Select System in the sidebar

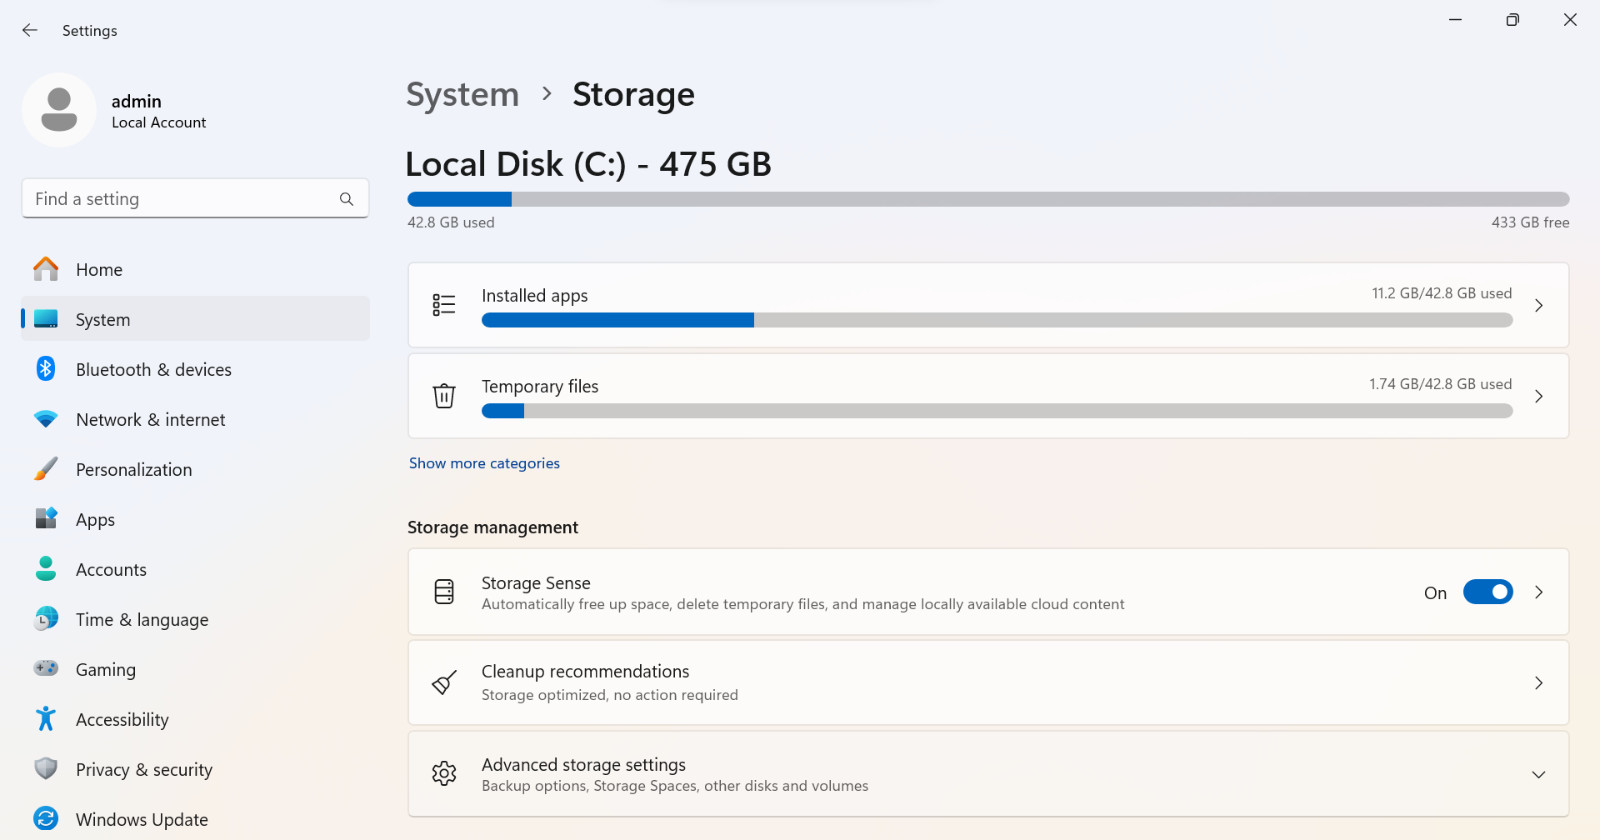(195, 319)
